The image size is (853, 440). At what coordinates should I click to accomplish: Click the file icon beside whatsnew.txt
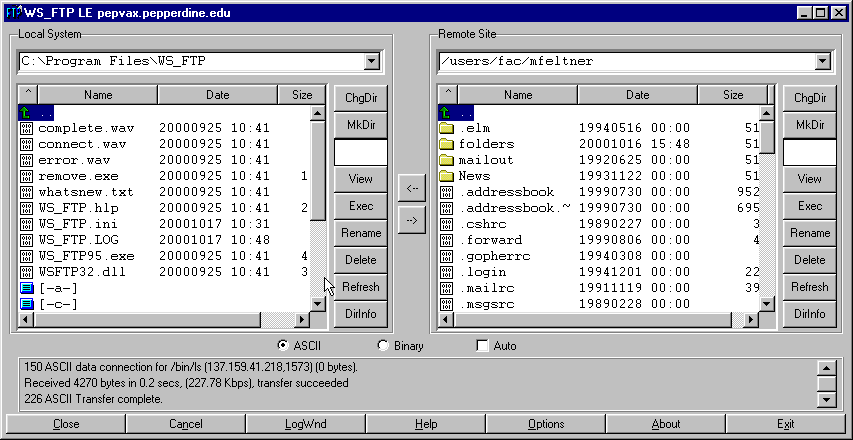tap(26, 192)
